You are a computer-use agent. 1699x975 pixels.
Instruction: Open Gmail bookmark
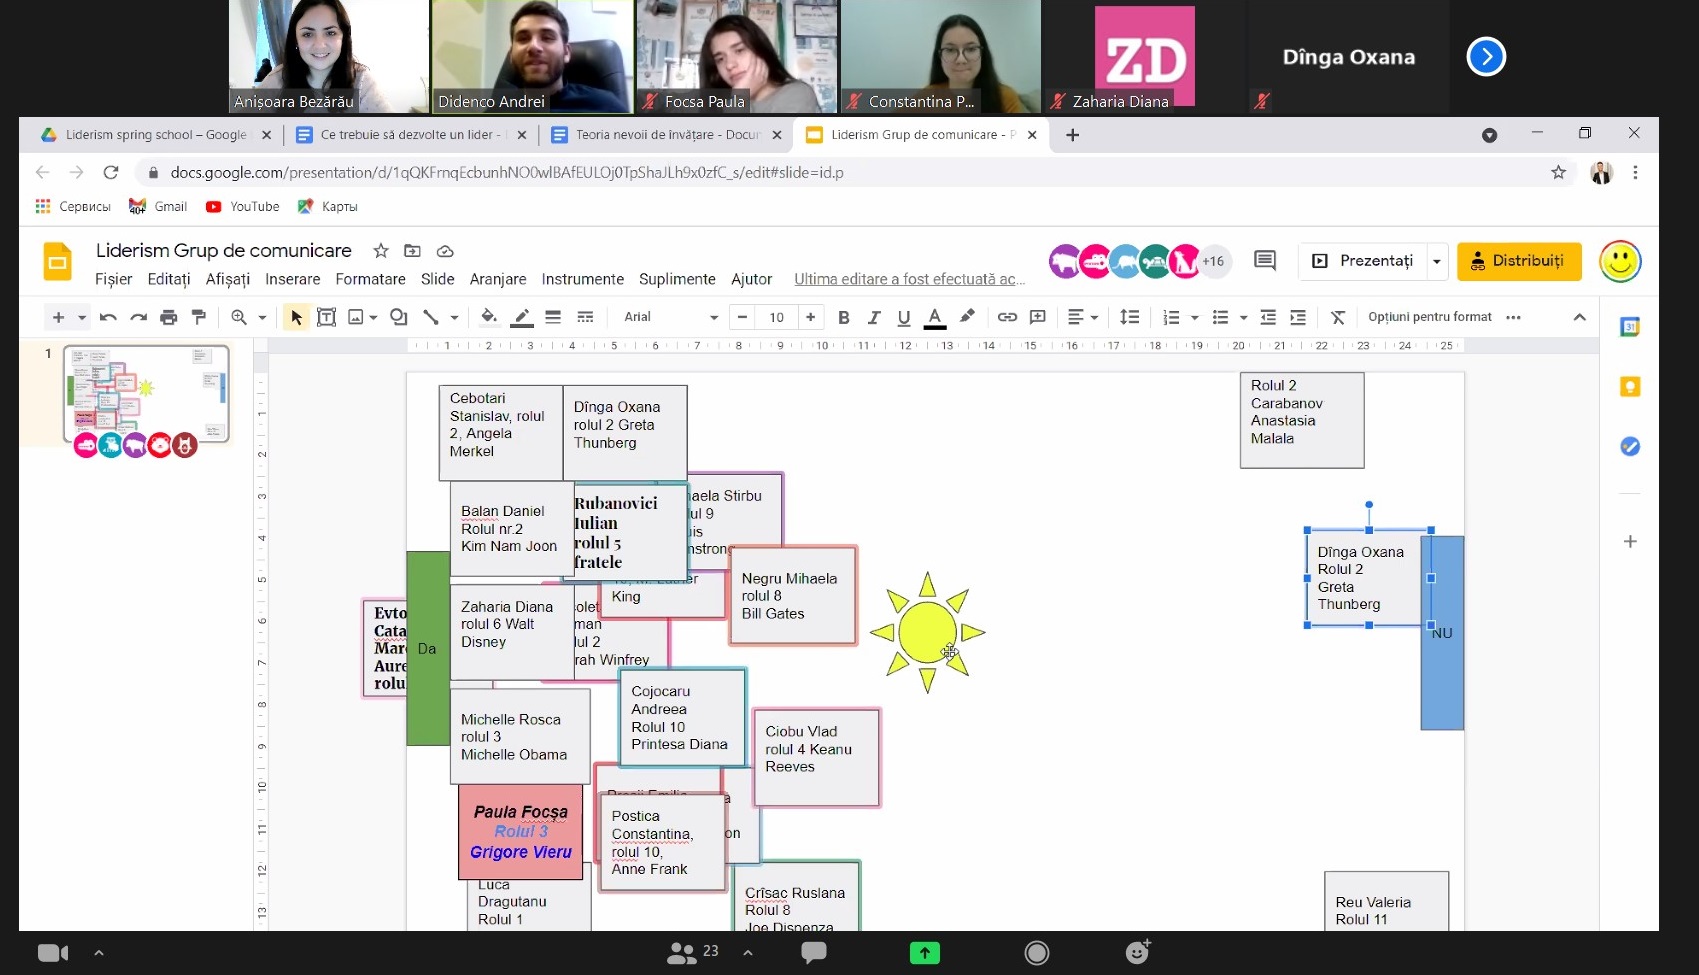[158, 206]
